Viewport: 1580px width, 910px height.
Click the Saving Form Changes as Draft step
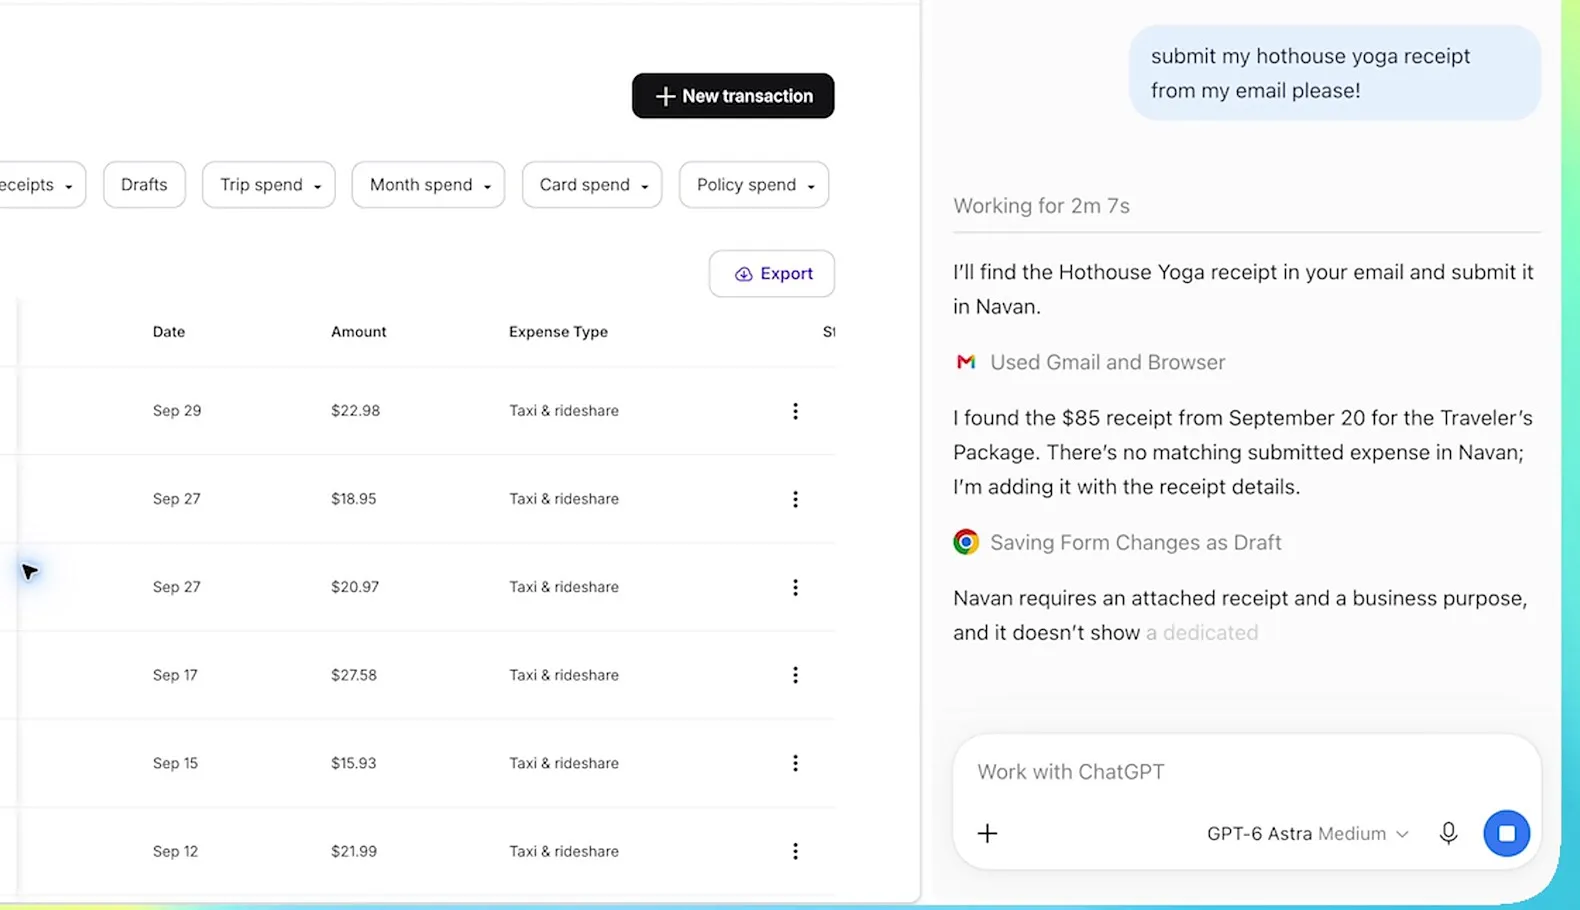pos(1136,542)
